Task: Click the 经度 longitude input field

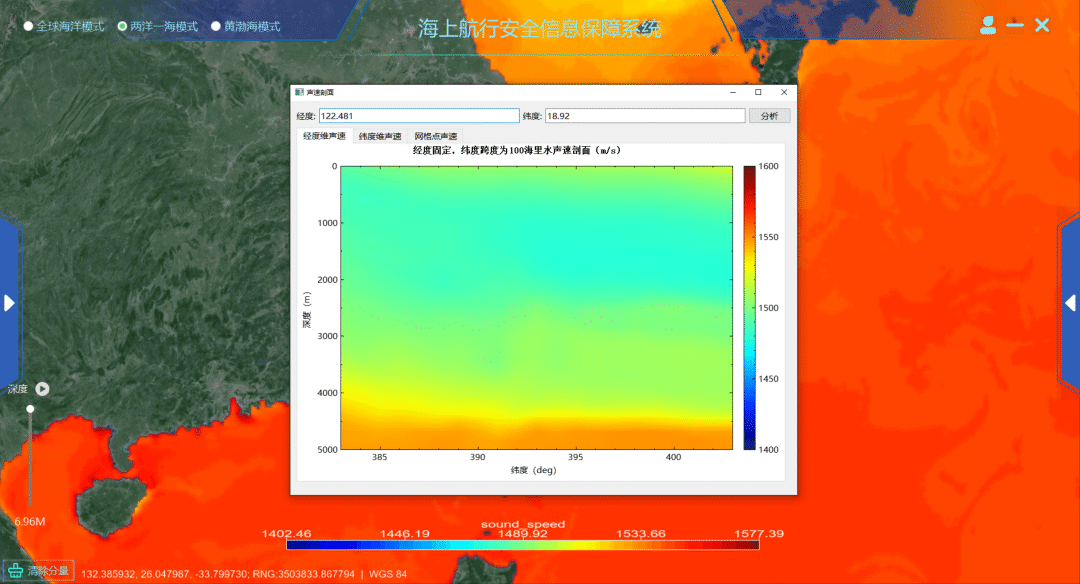Action: [x=419, y=116]
